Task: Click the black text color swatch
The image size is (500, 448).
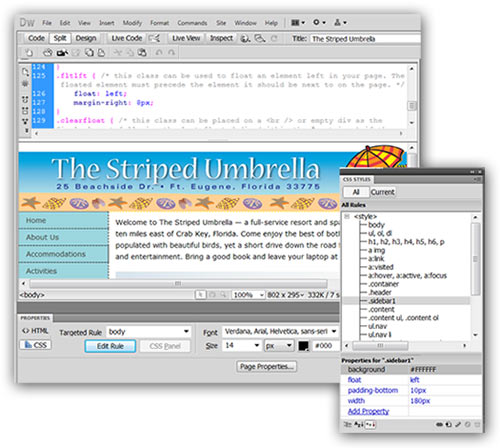Action: point(303,346)
